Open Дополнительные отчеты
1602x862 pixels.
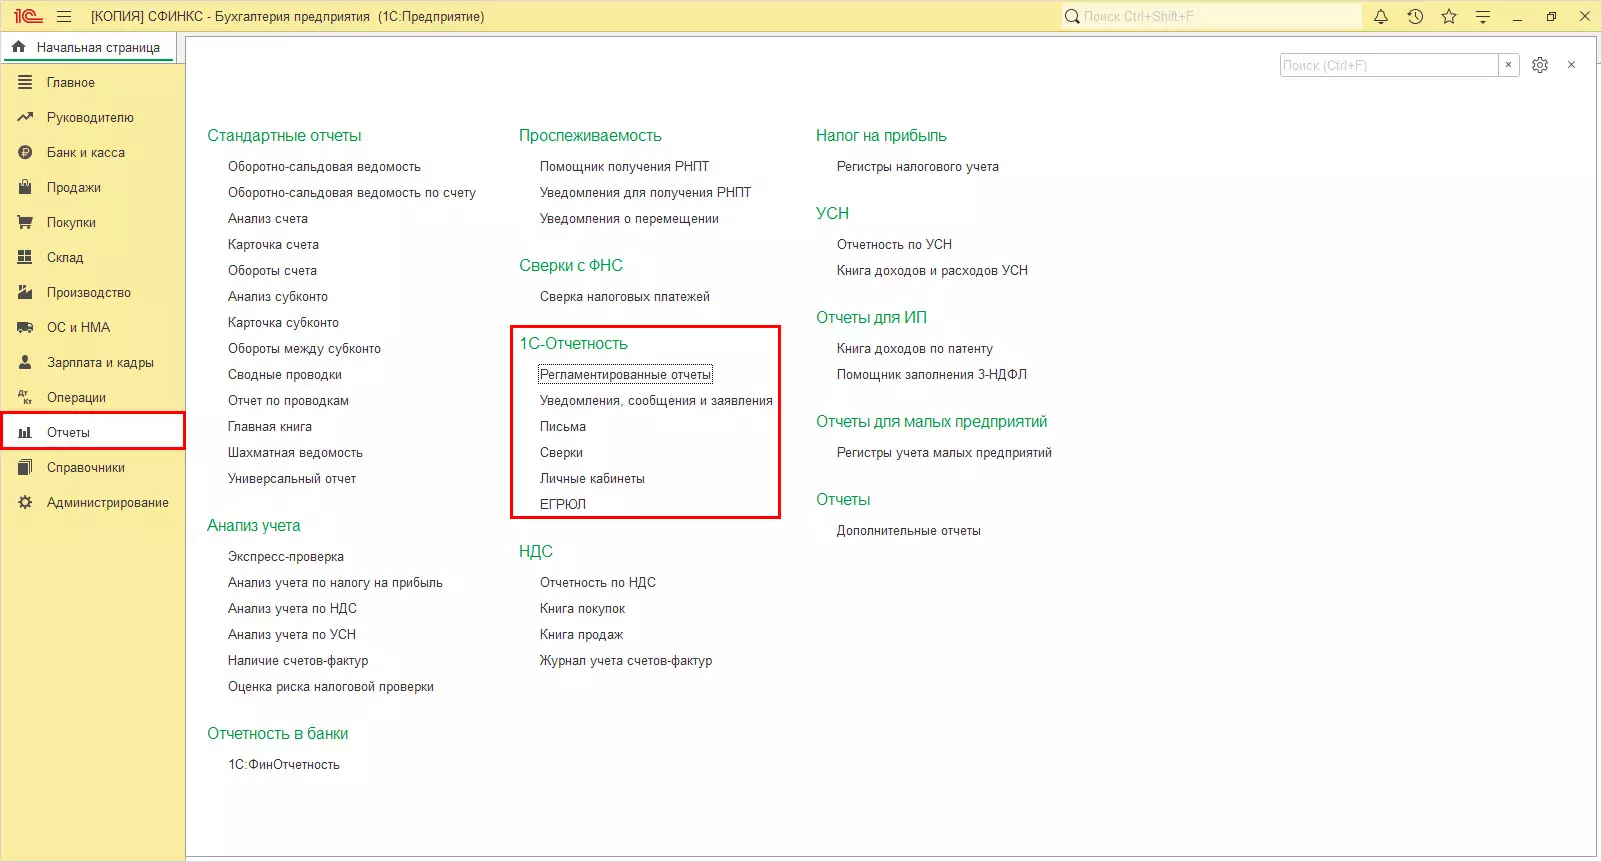click(x=909, y=531)
